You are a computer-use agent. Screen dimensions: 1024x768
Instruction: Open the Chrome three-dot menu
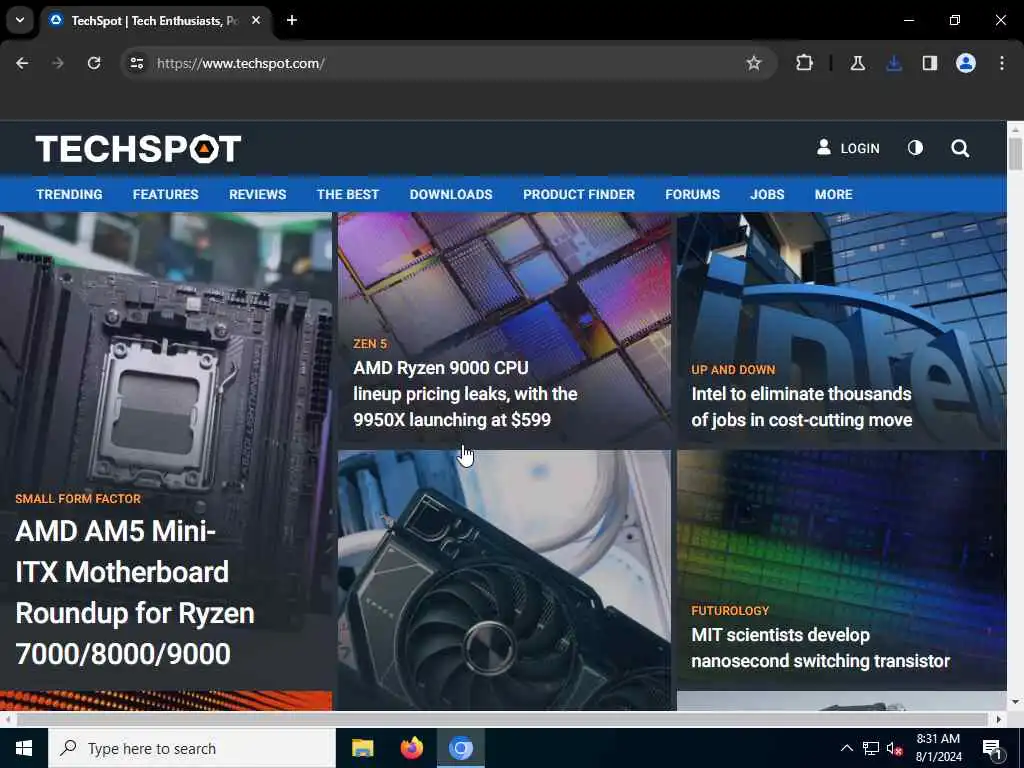tap(1002, 63)
